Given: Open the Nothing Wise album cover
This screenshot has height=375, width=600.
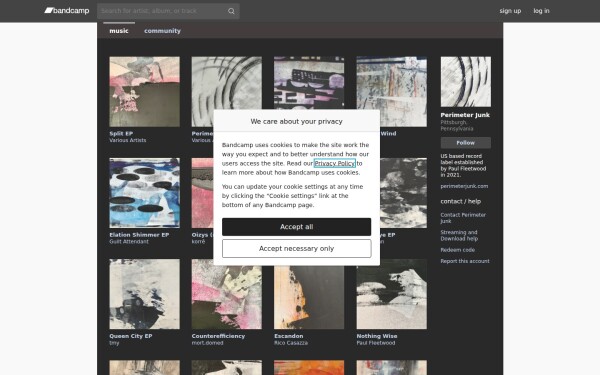Looking at the screenshot, I should tap(392, 294).
